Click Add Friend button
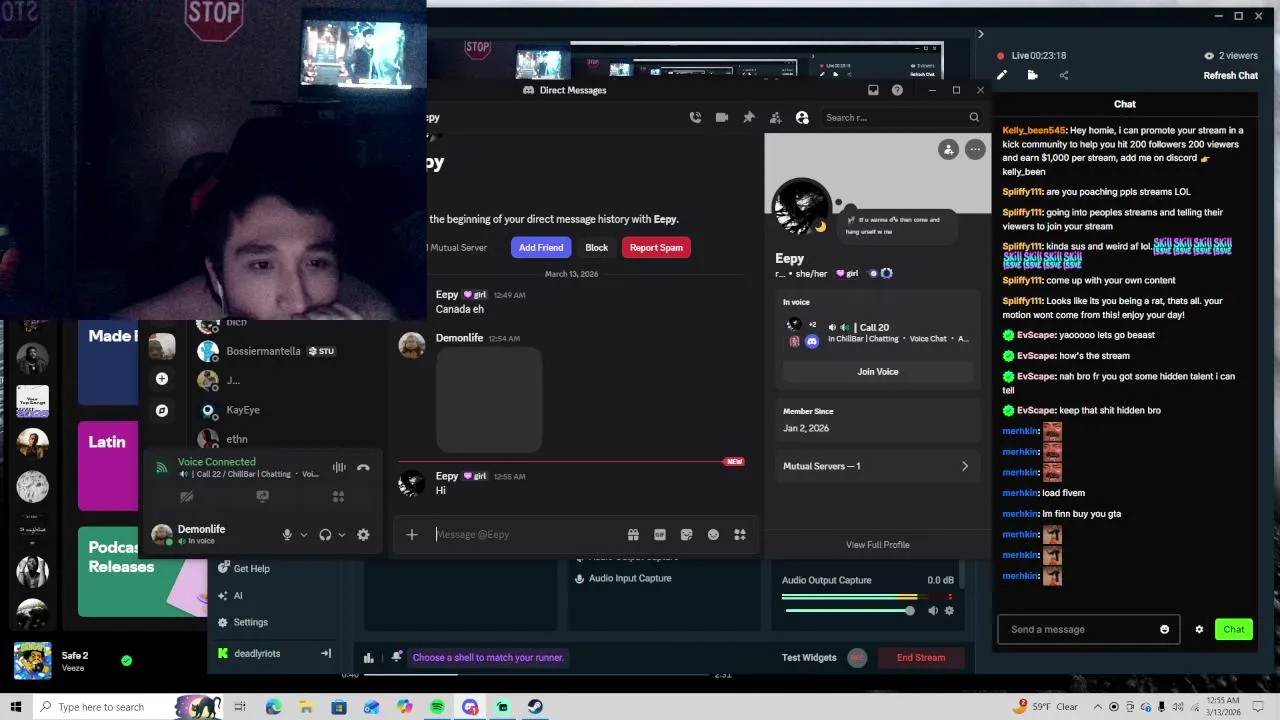1280x720 pixels. pyautogui.click(x=541, y=247)
